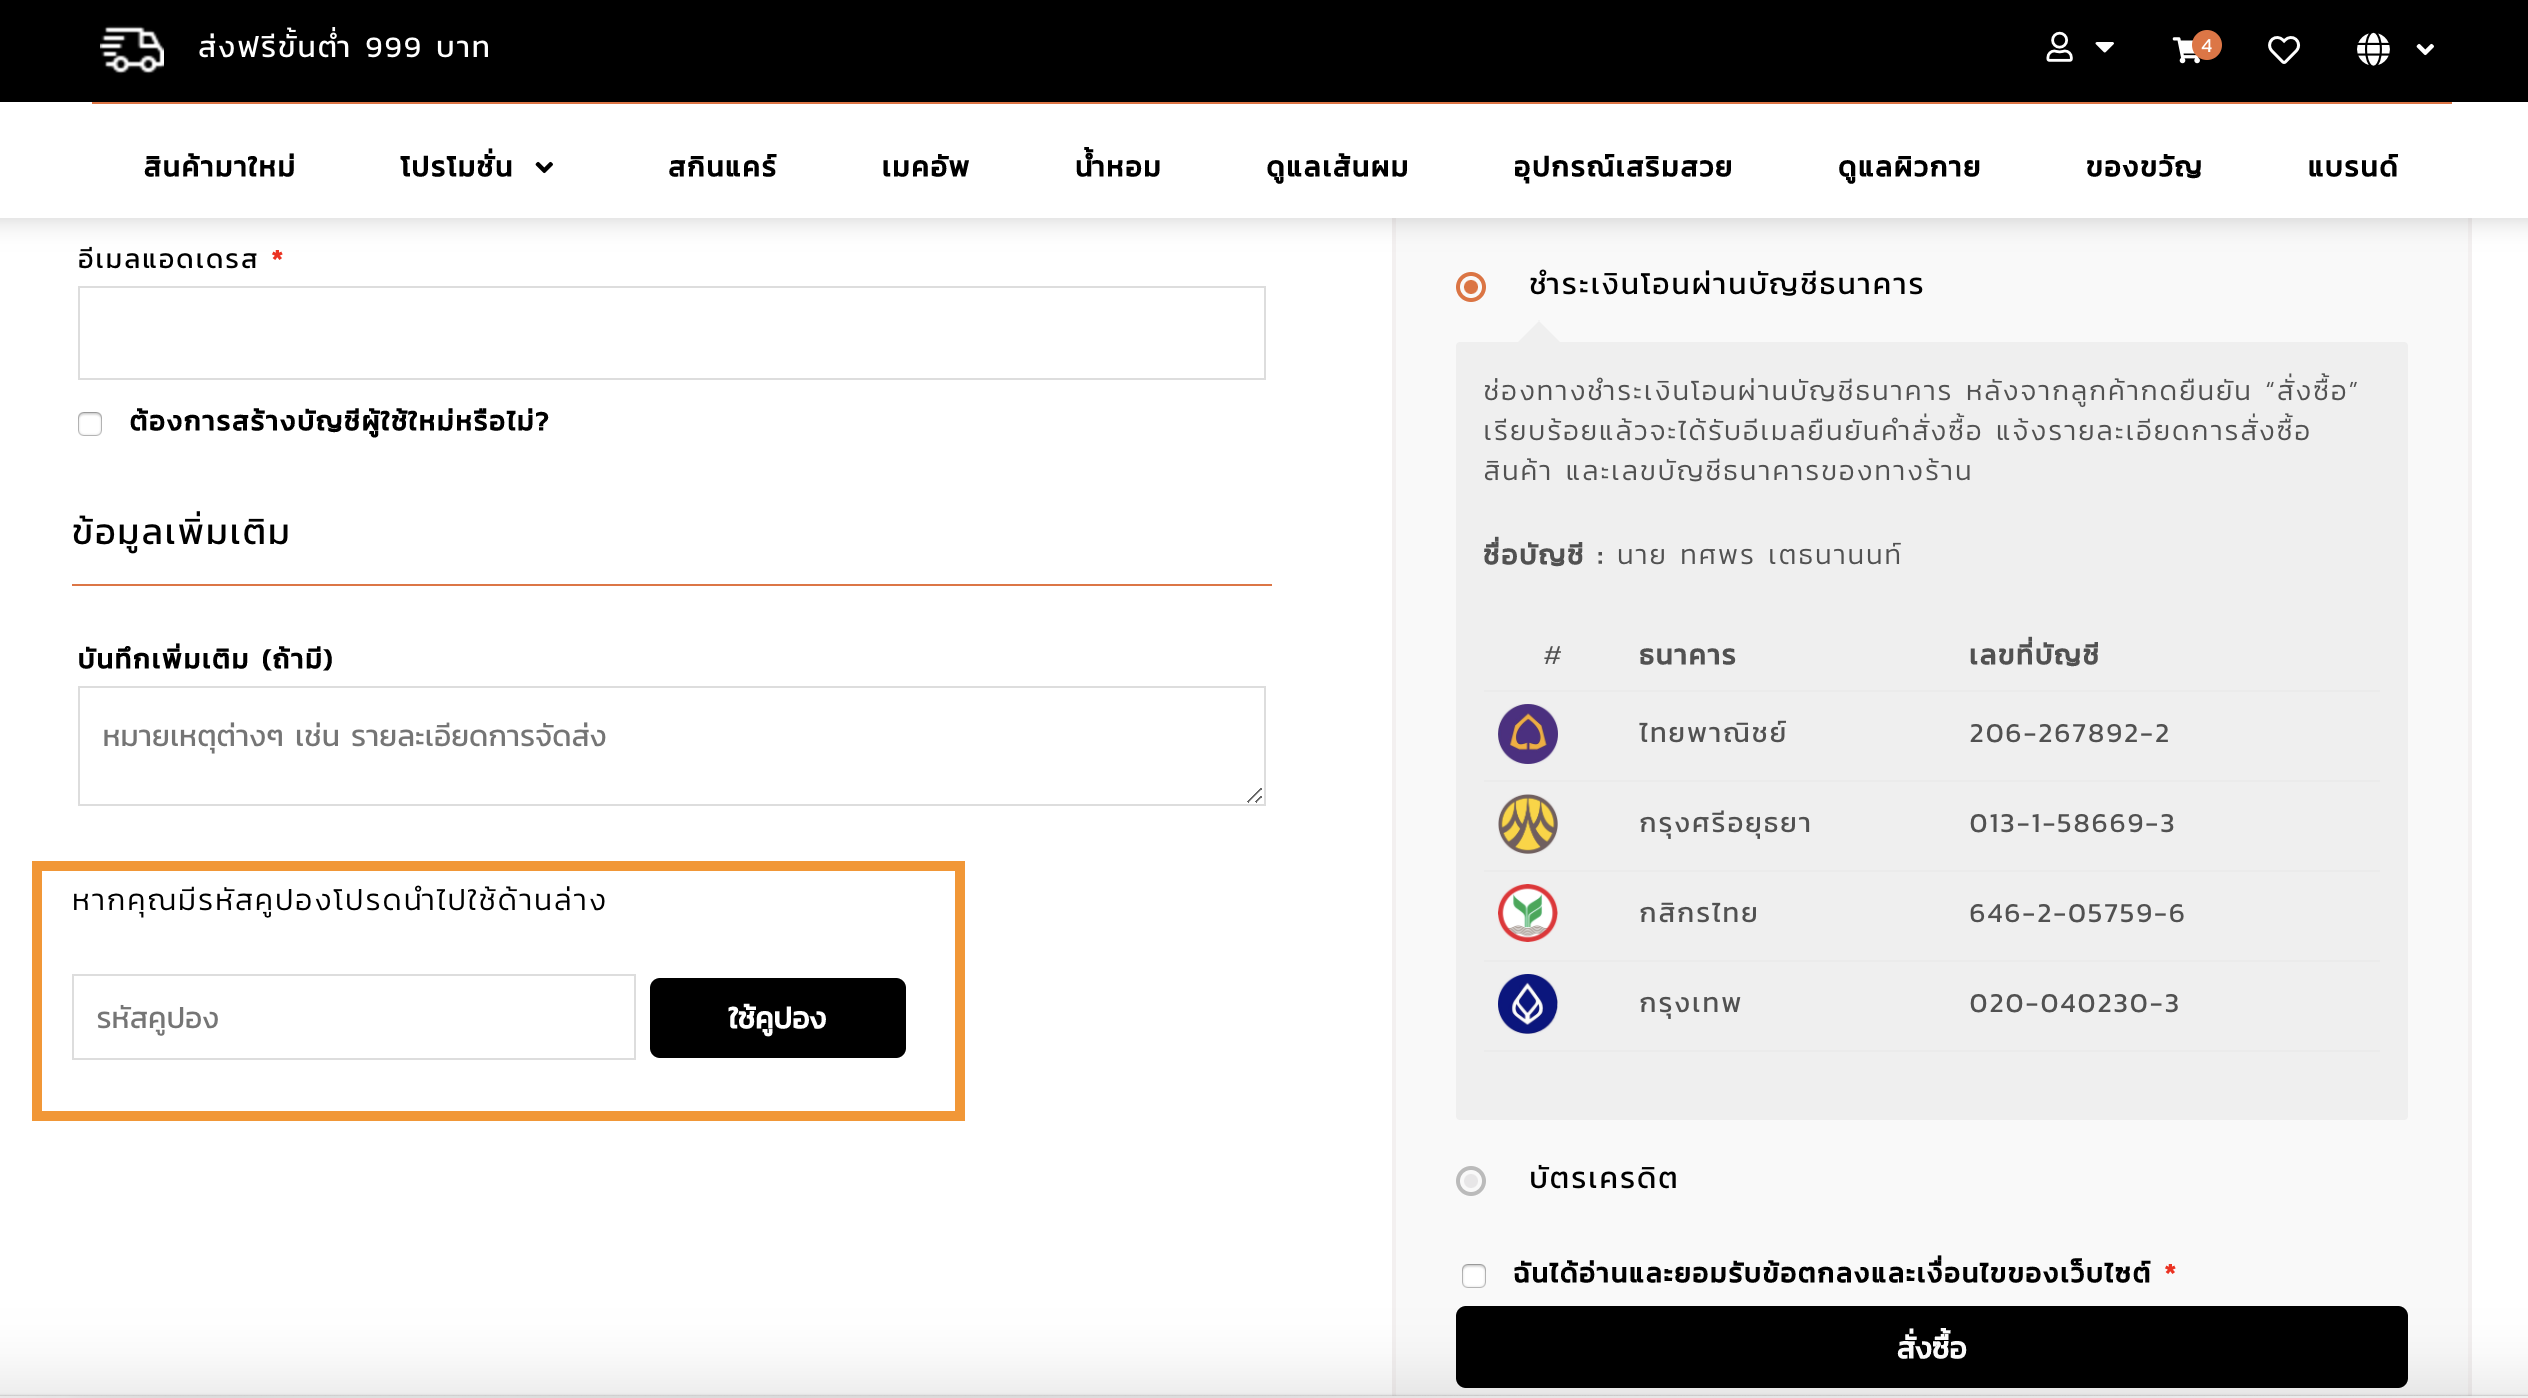Check the create new account checkbox
This screenshot has width=2528, height=1398.
[x=90, y=424]
